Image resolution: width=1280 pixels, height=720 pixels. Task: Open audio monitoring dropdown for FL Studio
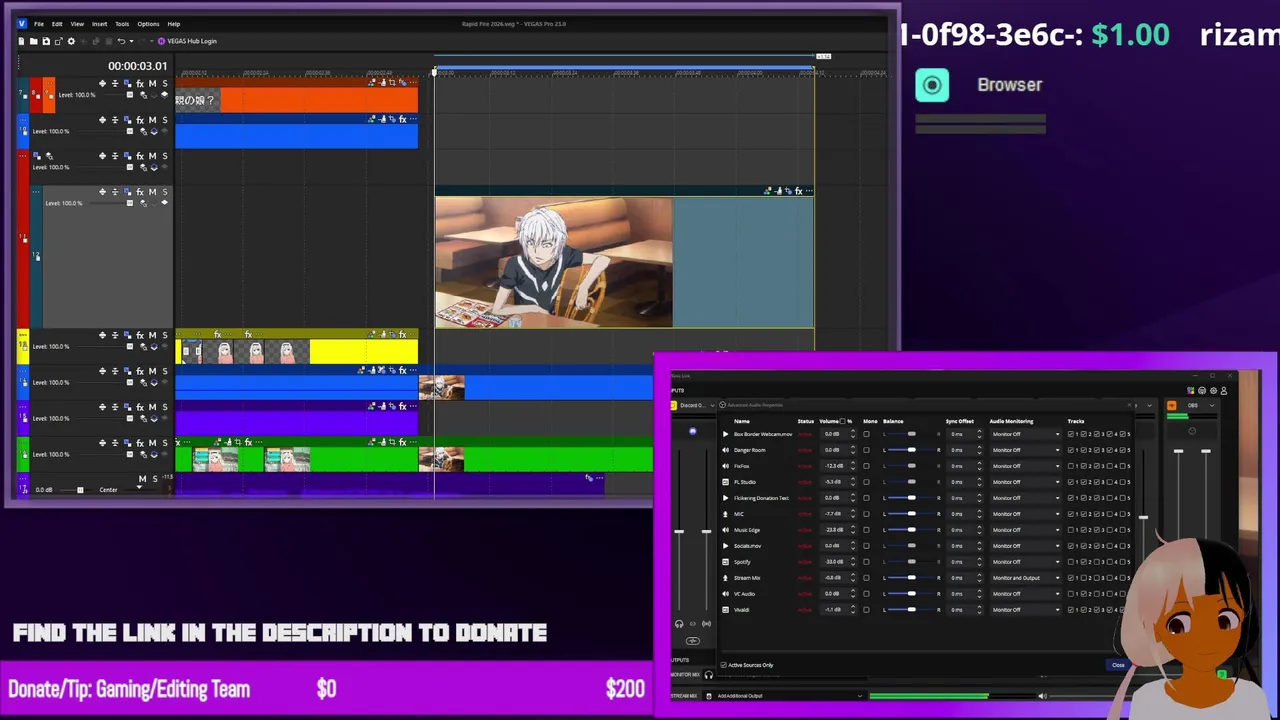coord(1026,482)
